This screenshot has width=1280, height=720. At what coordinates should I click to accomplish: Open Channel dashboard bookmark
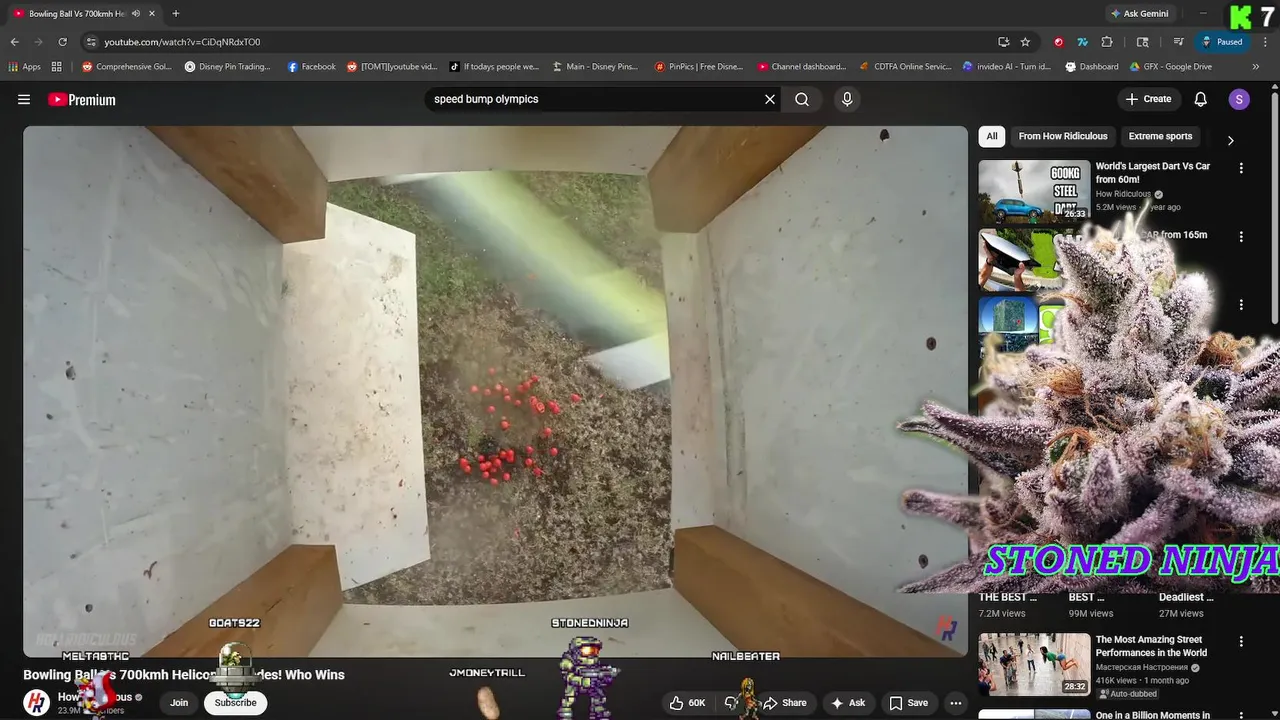[x=802, y=67]
